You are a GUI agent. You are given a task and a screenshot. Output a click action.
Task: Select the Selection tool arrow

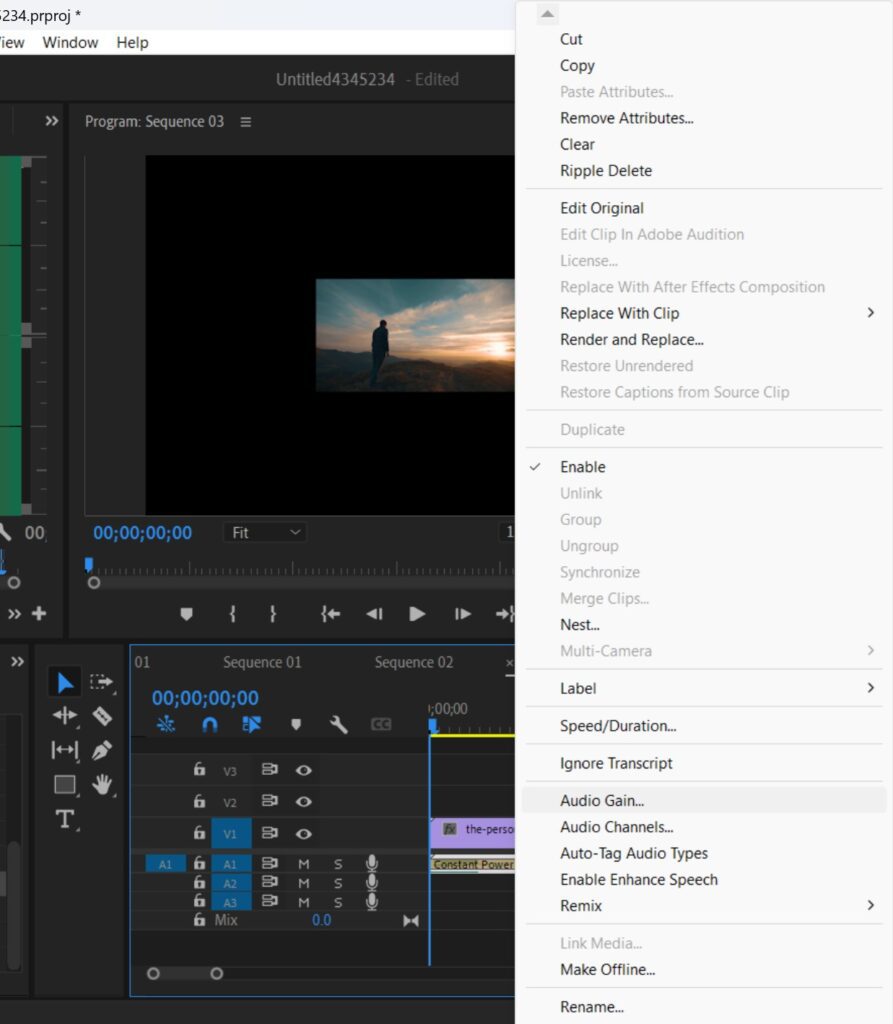[65, 682]
